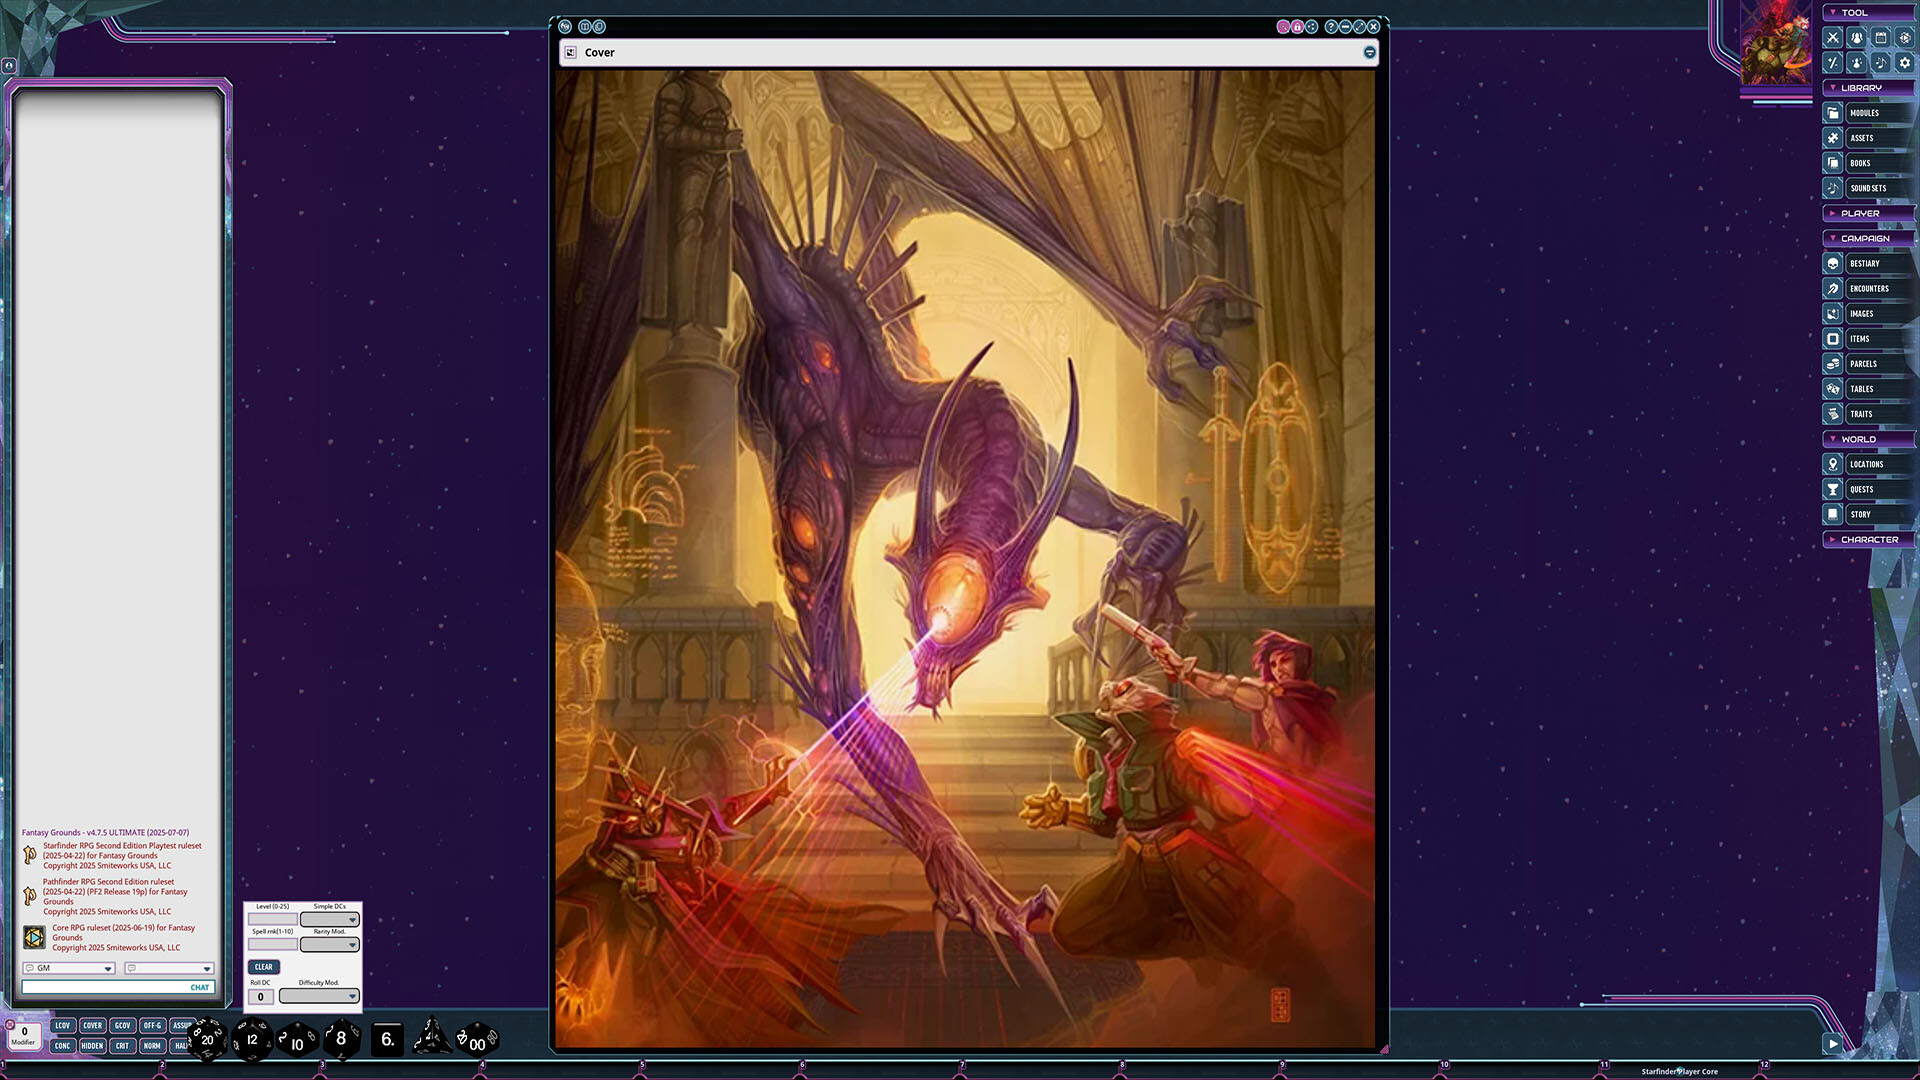The image size is (1920, 1080).
Task: Toggle the CRIT roll modifier
Action: tap(121, 1045)
